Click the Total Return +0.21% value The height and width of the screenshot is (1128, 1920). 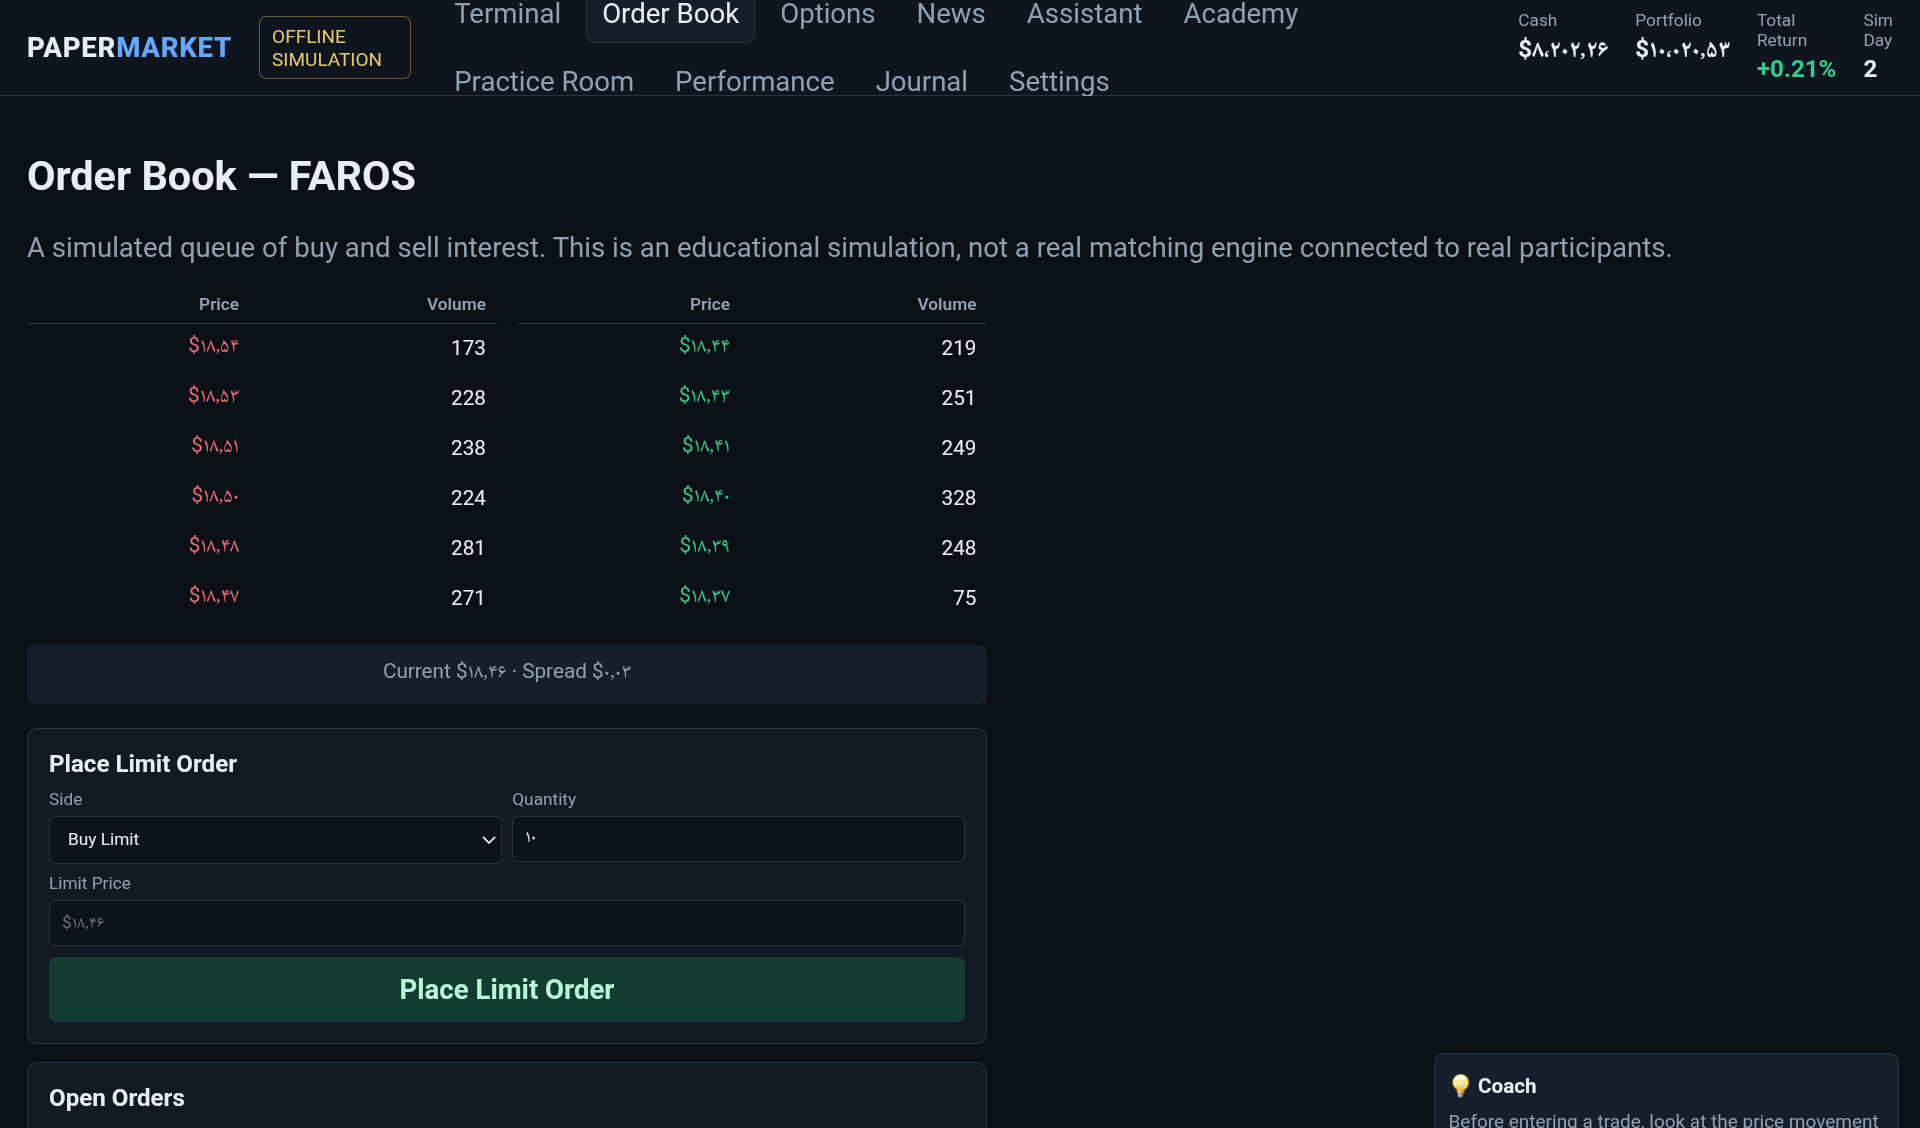[1796, 69]
